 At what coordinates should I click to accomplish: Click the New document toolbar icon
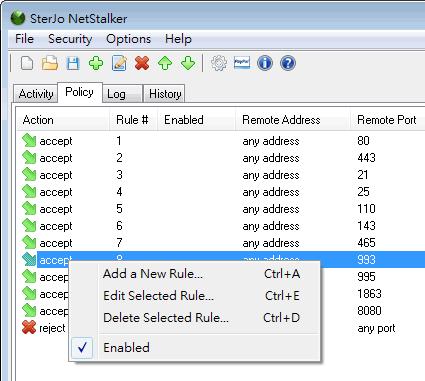(27, 63)
